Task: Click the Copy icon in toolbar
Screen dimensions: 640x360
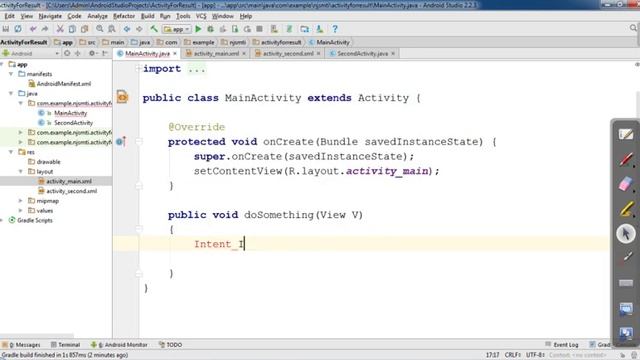Action: (72, 29)
